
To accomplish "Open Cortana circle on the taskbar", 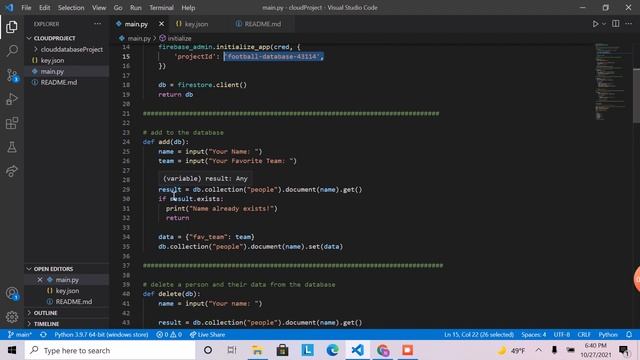I will (x=208, y=350).
